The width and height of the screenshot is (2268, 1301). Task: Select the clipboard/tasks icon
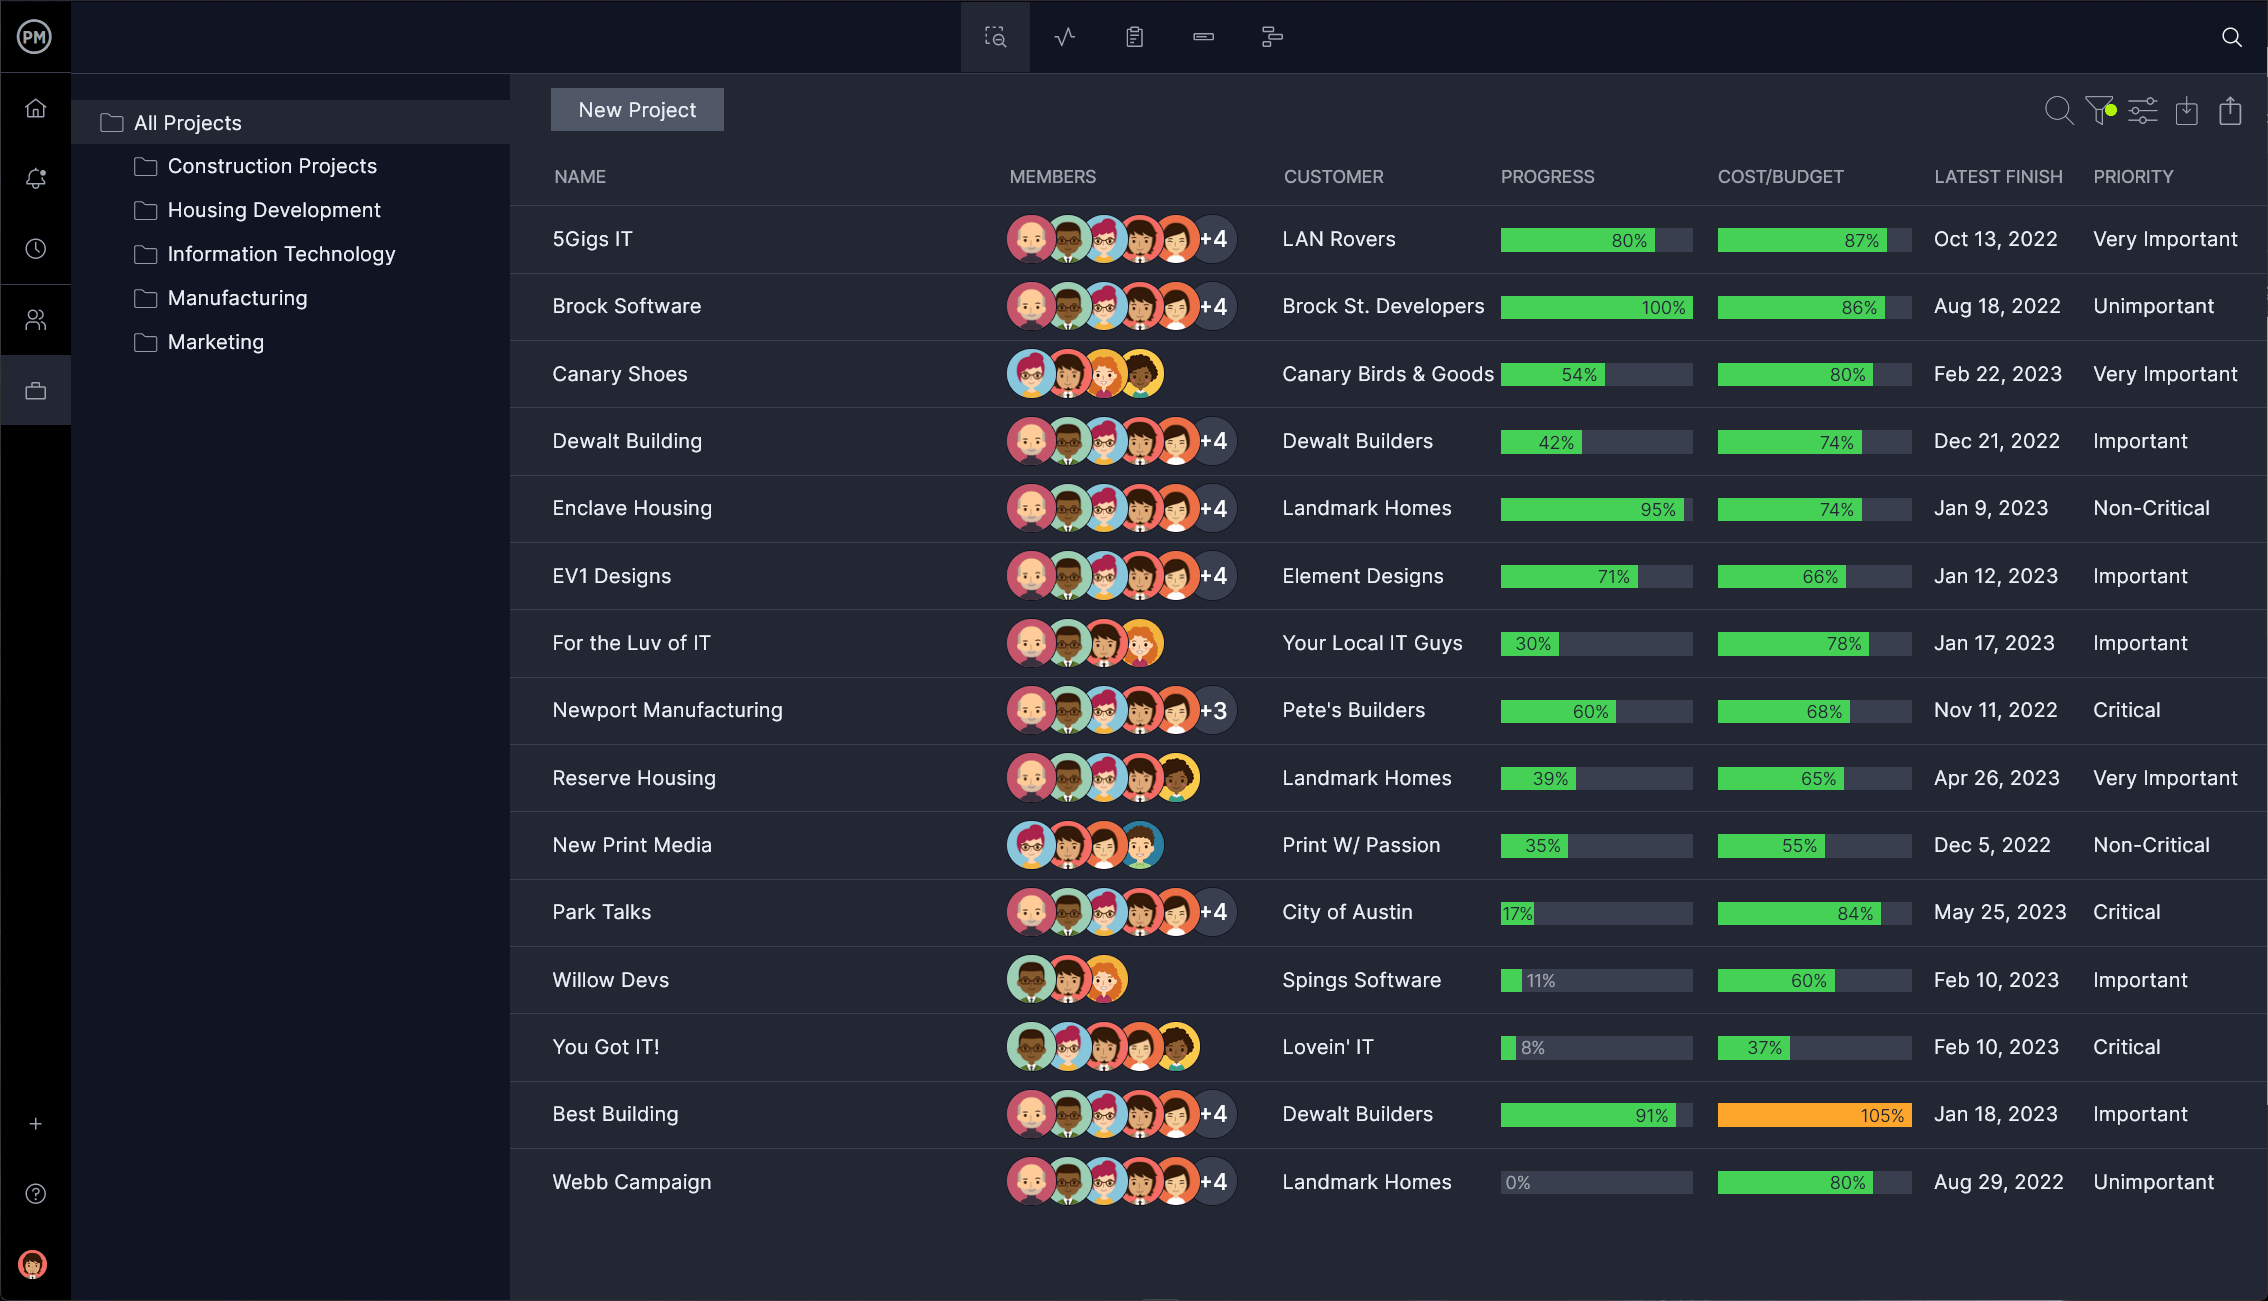coord(1134,34)
